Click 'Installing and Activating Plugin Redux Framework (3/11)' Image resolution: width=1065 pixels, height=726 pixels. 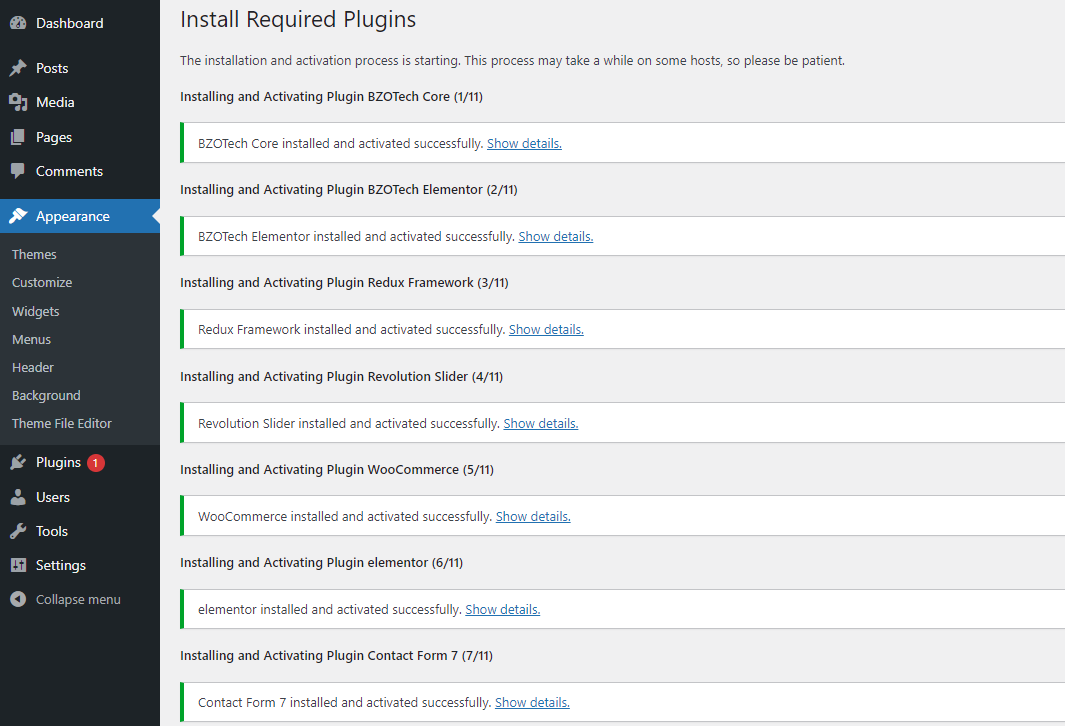(344, 283)
